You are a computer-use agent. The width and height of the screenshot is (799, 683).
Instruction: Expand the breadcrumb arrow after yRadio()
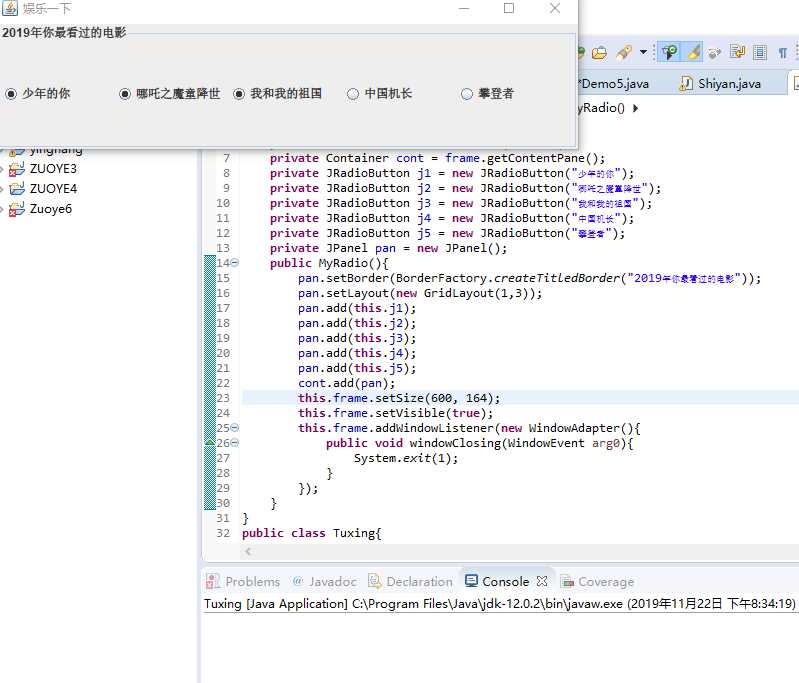pos(635,108)
